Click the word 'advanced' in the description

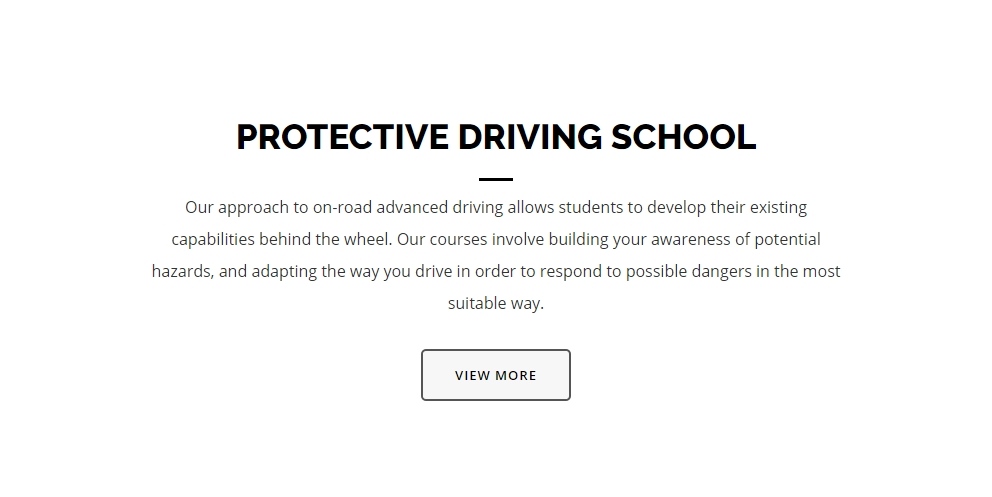coord(412,207)
